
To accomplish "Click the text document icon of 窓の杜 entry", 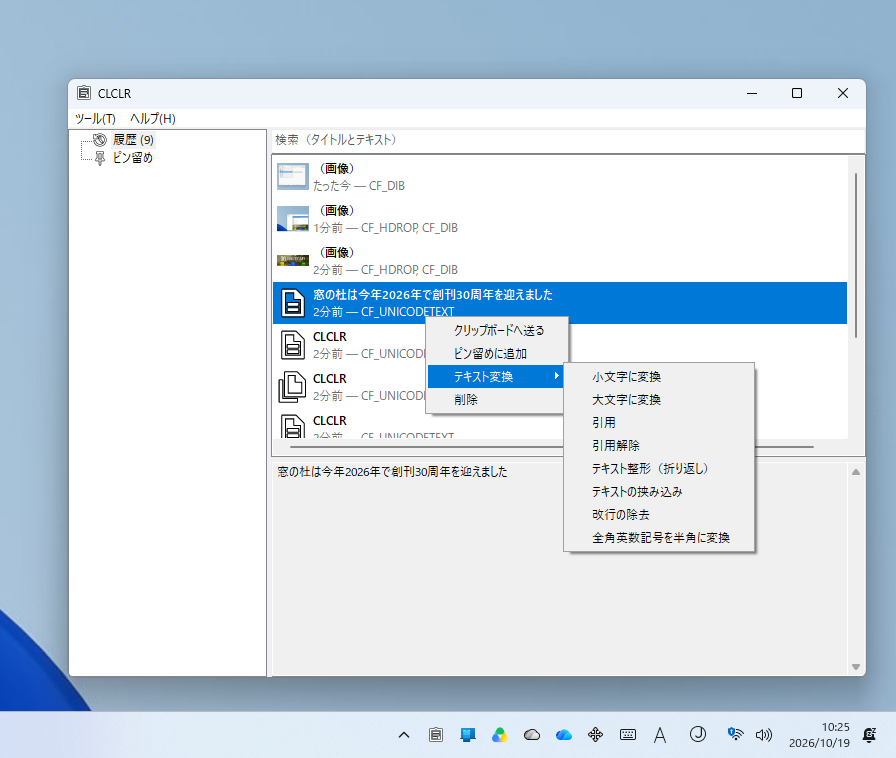I will 293,303.
